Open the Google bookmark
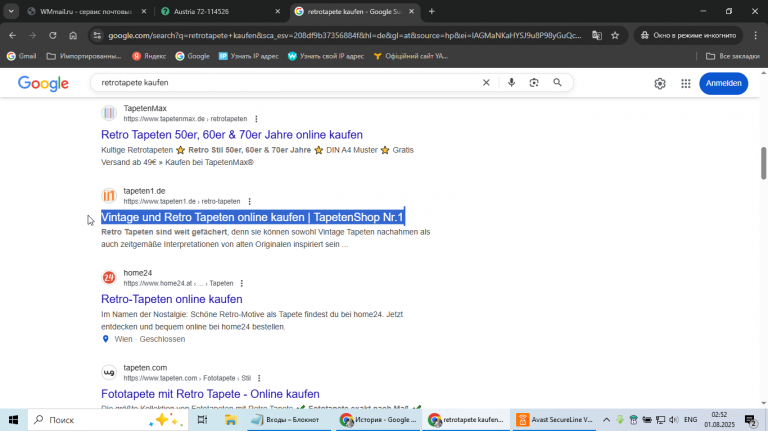 pyautogui.click(x=192, y=56)
